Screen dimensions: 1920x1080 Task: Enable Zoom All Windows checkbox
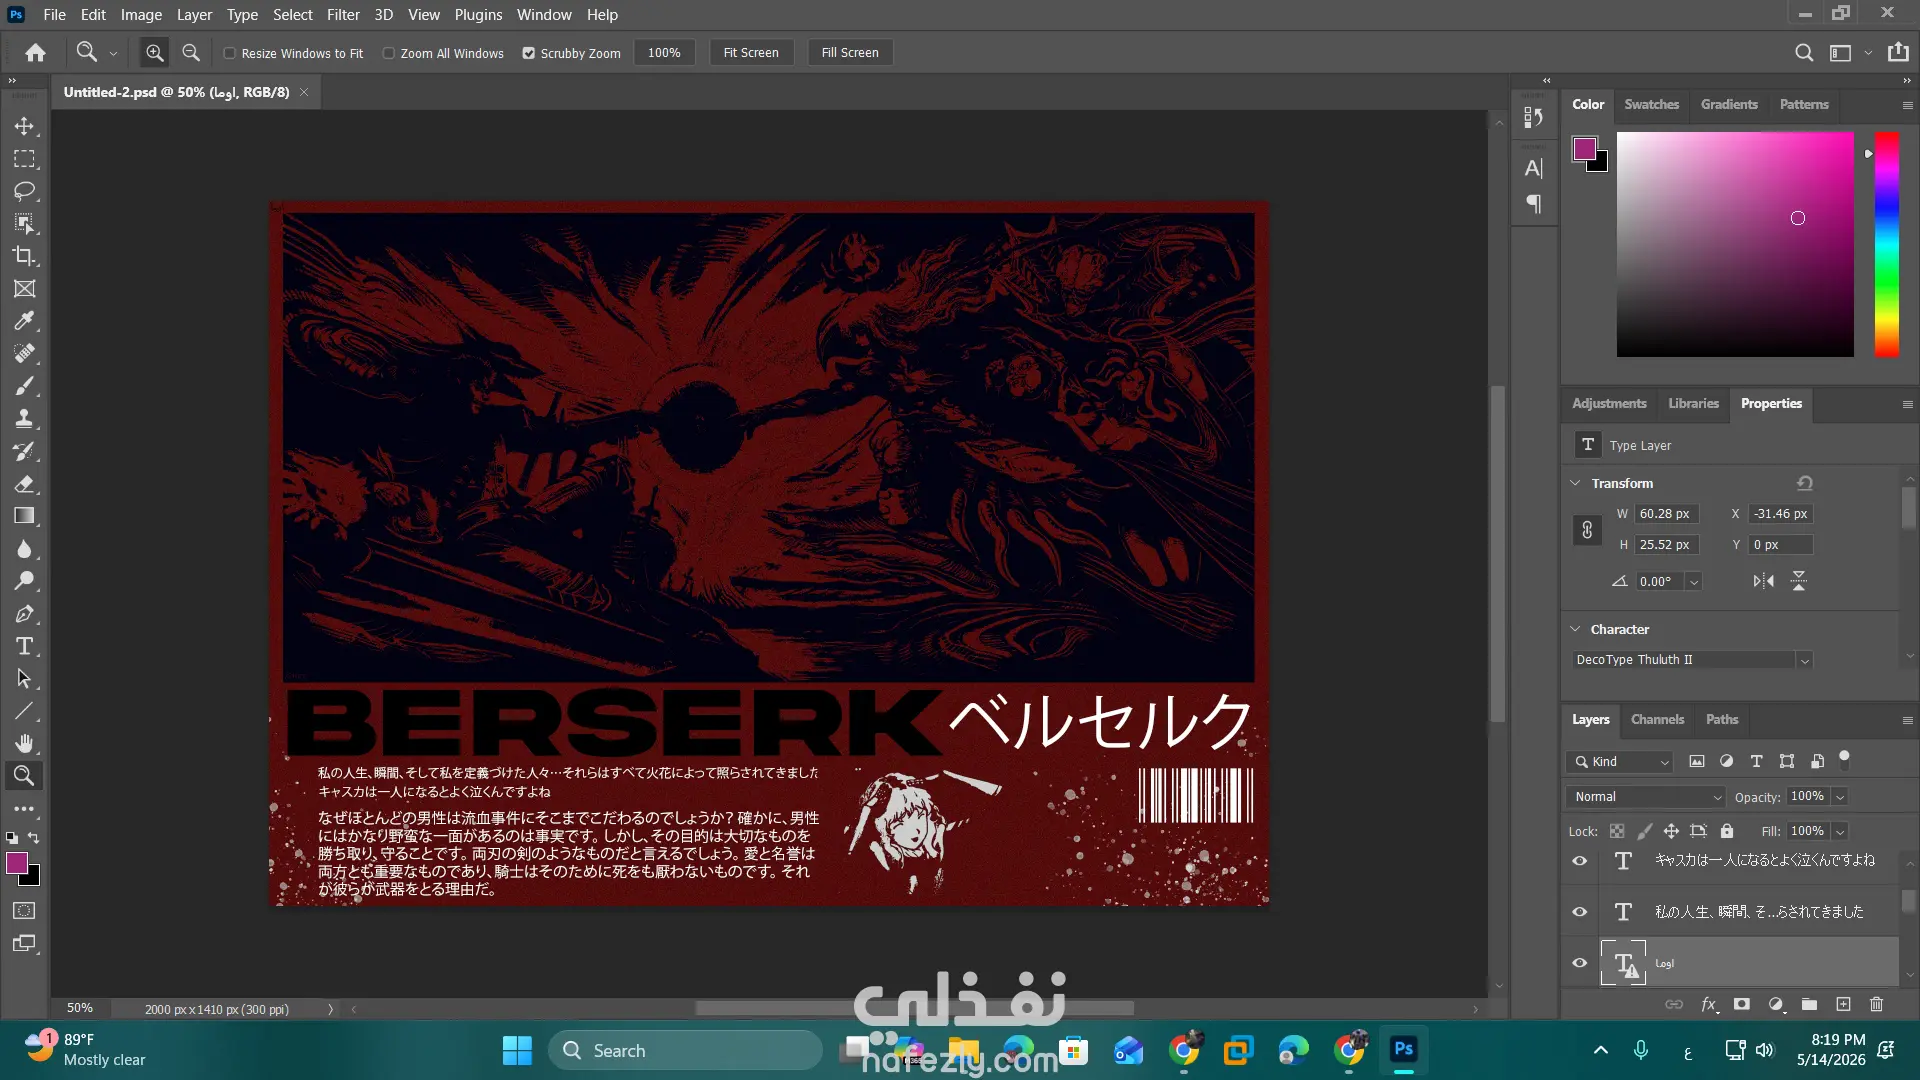point(389,53)
